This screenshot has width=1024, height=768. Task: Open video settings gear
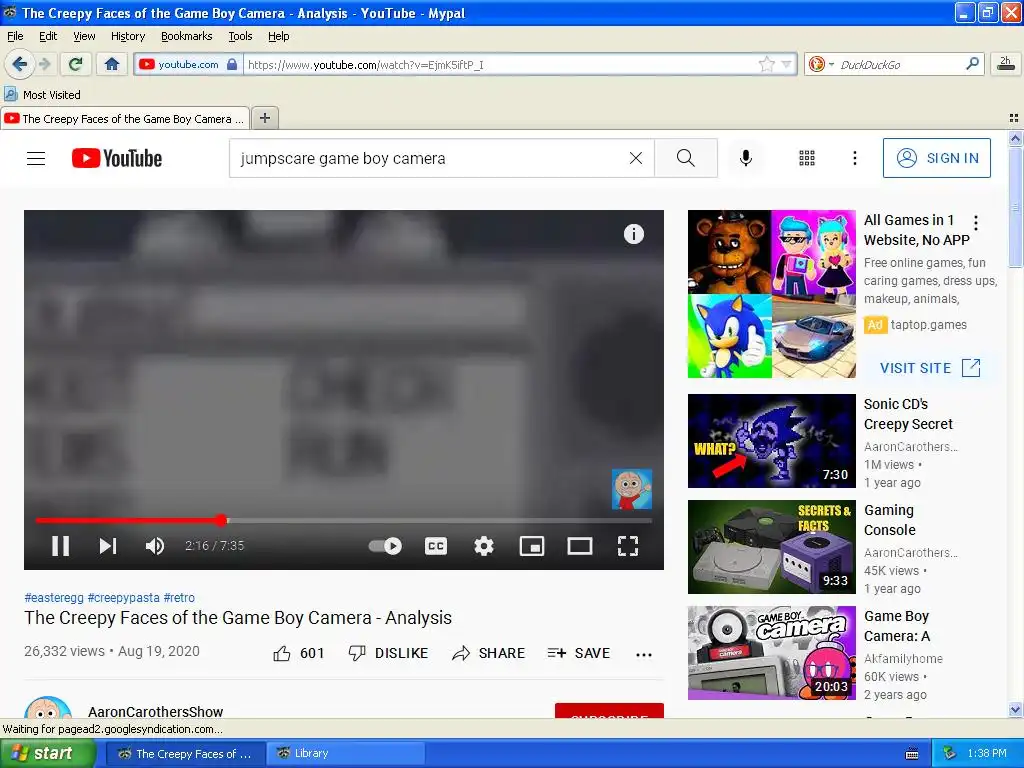[x=483, y=546]
